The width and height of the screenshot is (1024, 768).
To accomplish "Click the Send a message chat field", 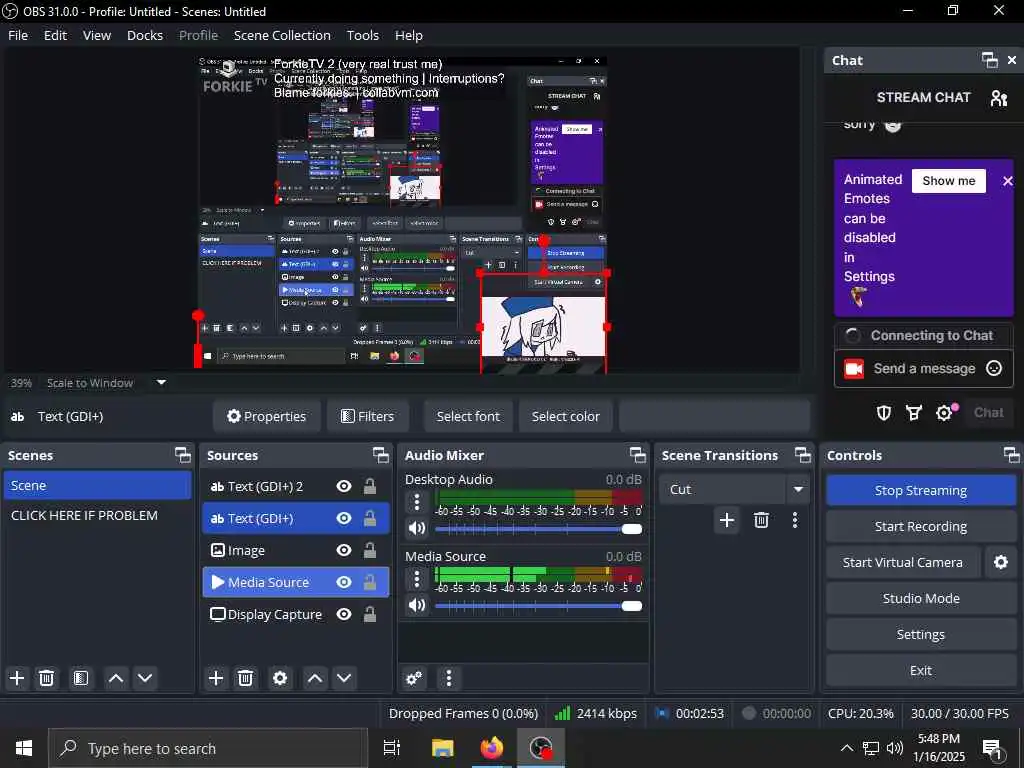I will coord(925,368).
